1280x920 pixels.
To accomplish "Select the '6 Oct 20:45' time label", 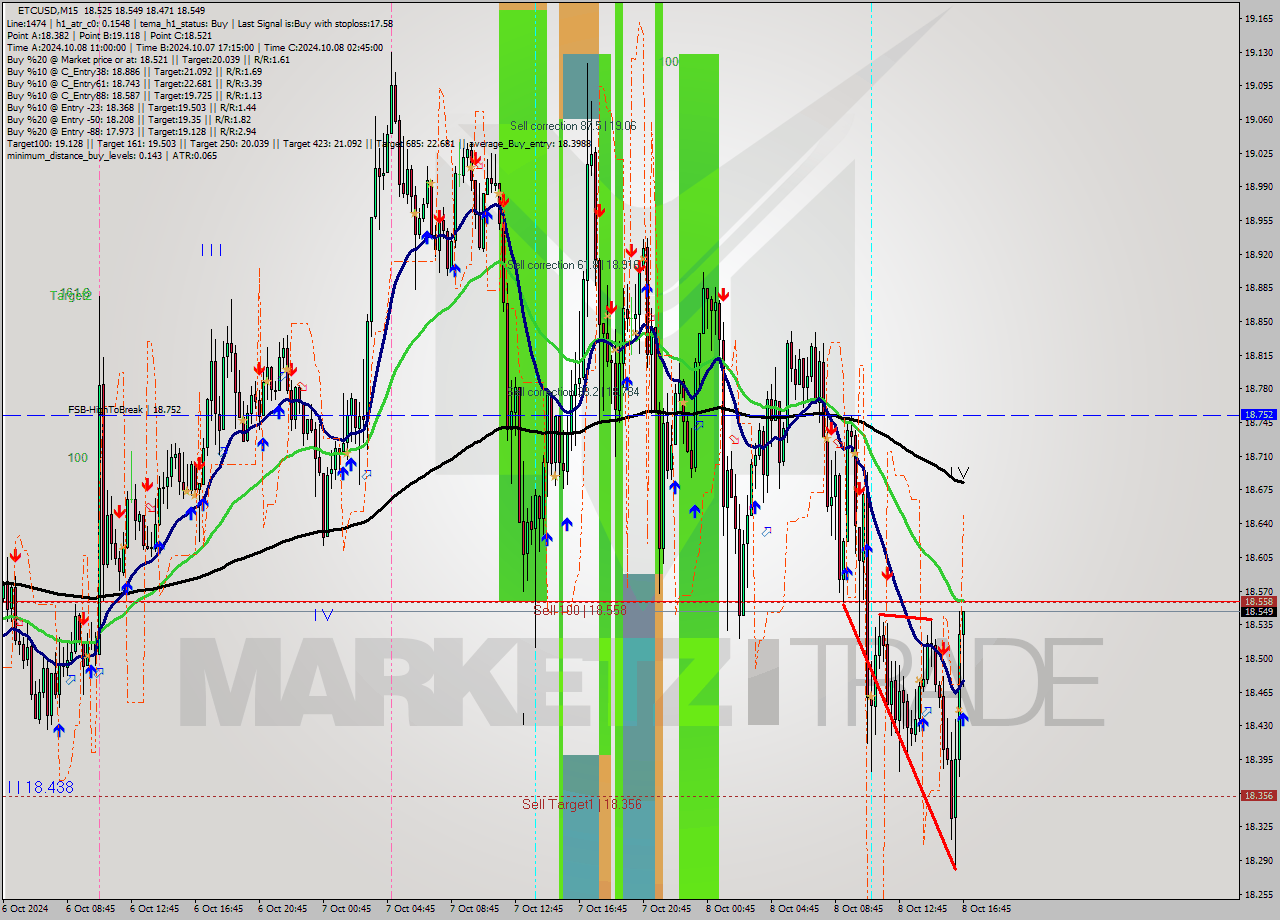I will [x=284, y=909].
